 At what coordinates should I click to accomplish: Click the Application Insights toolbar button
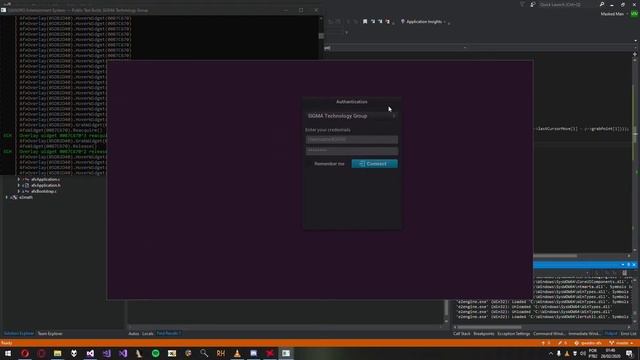423,22
